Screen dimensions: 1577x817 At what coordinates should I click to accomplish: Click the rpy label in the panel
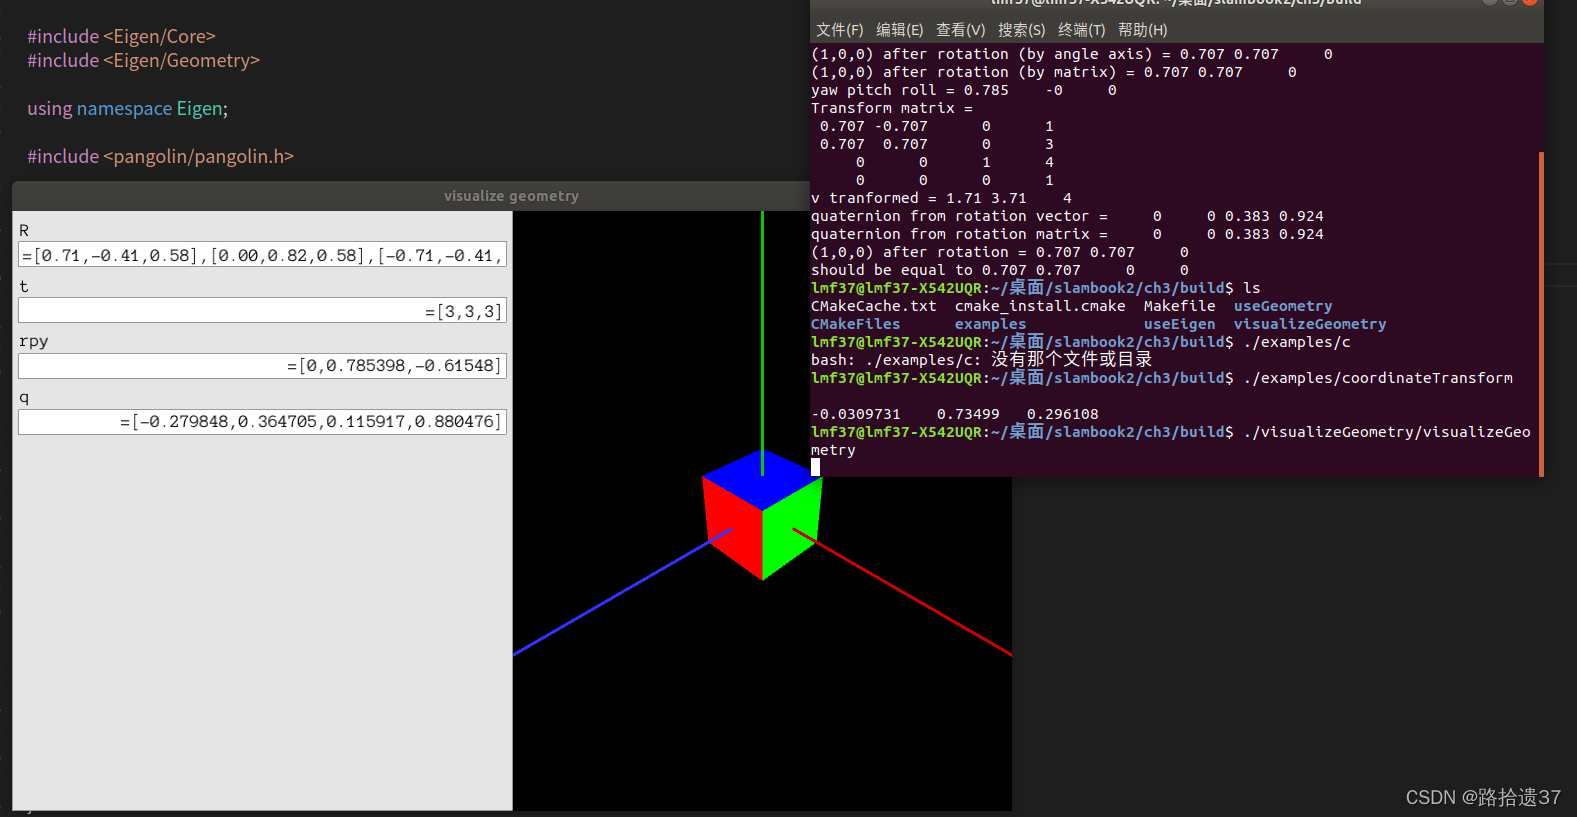(33, 342)
